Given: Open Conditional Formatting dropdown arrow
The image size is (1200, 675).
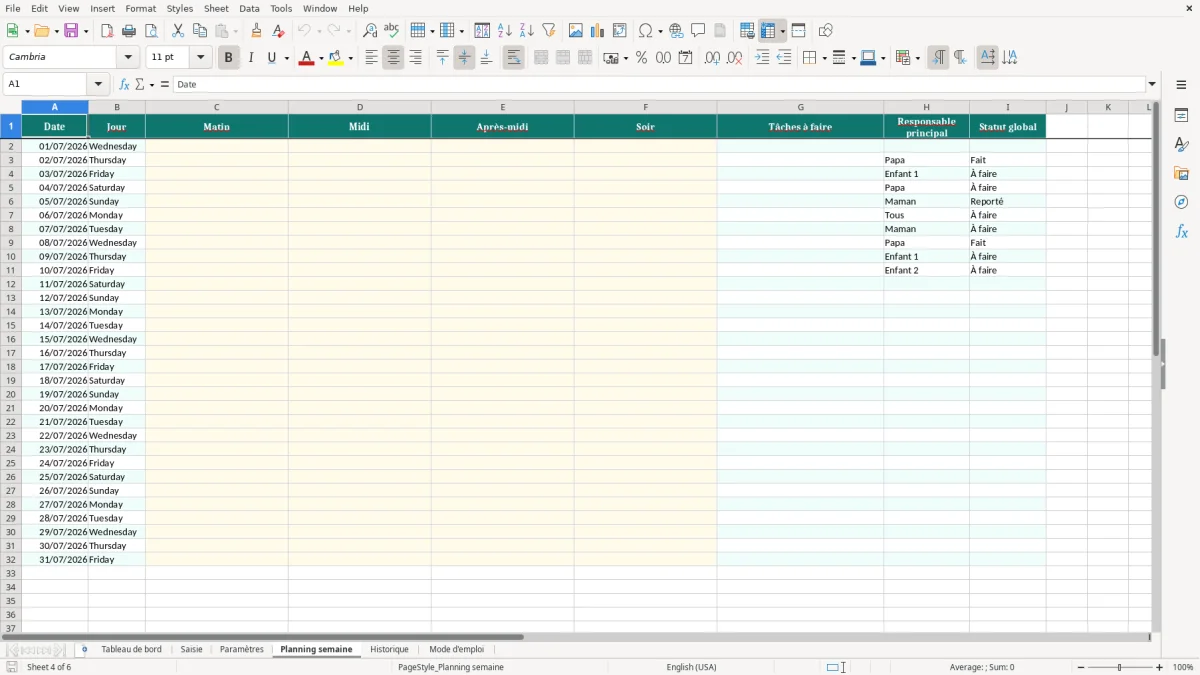Looking at the screenshot, I should [x=918, y=58].
